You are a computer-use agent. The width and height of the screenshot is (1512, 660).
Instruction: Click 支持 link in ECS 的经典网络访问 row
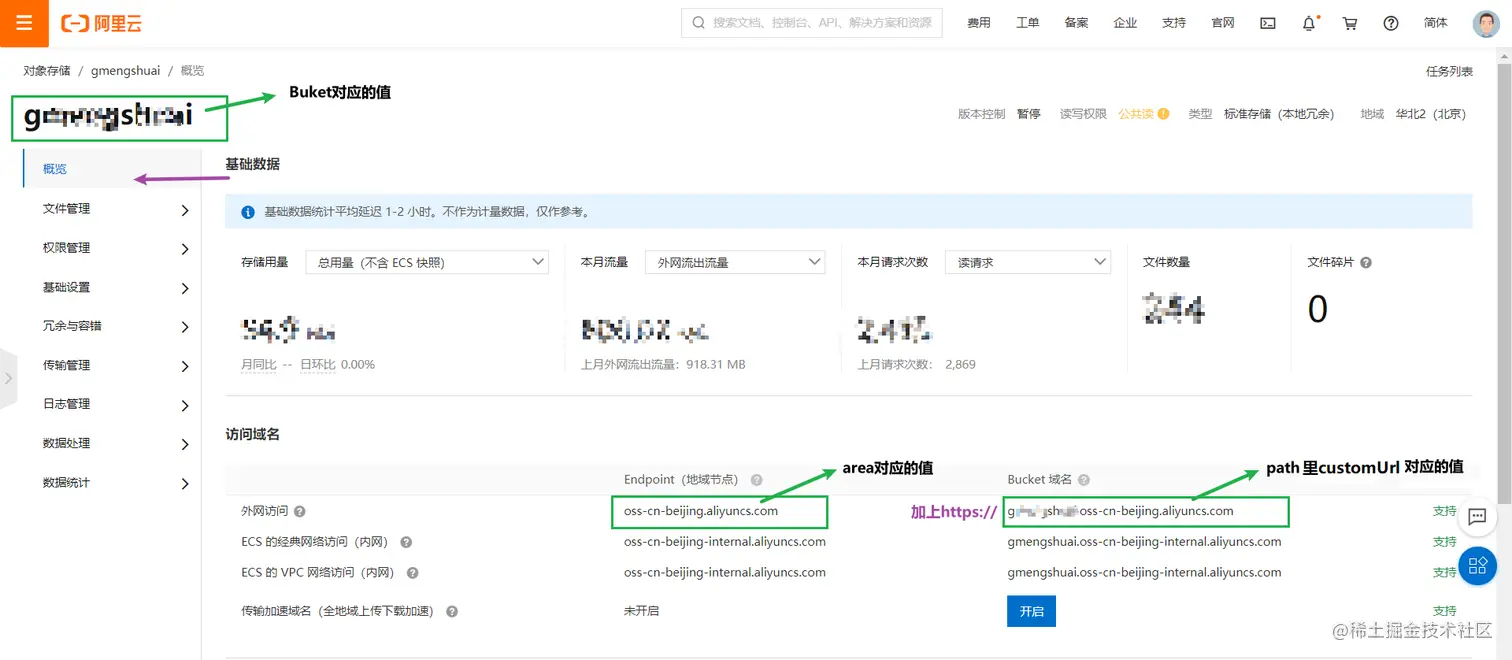click(x=1444, y=542)
